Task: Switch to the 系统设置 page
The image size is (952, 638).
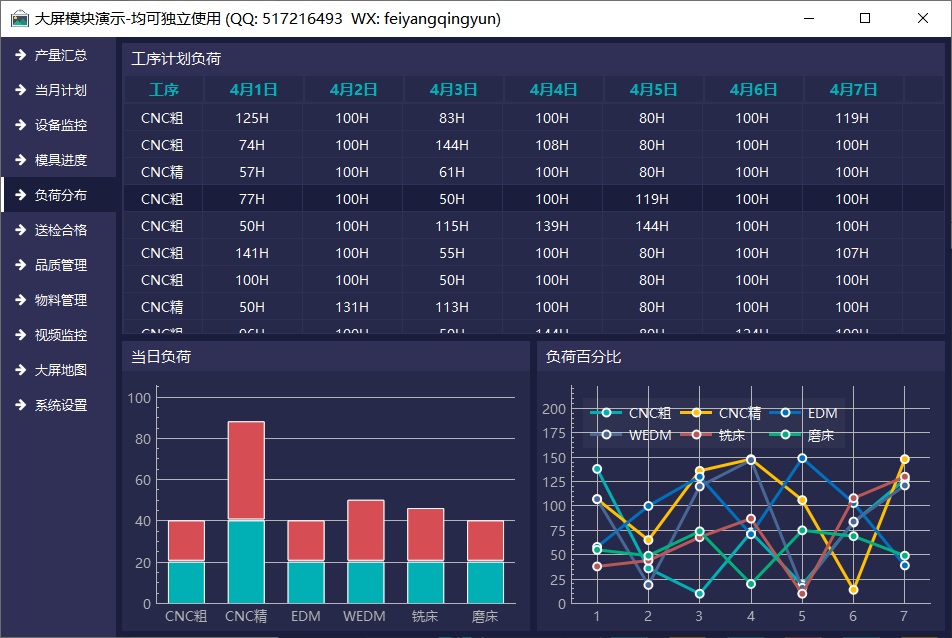Action: pos(60,405)
